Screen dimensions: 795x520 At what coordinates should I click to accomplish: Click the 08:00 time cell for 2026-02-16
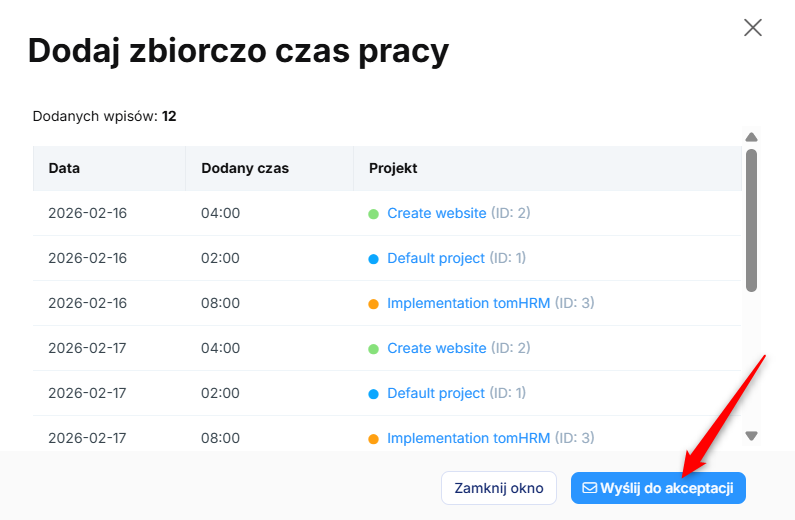pos(220,303)
